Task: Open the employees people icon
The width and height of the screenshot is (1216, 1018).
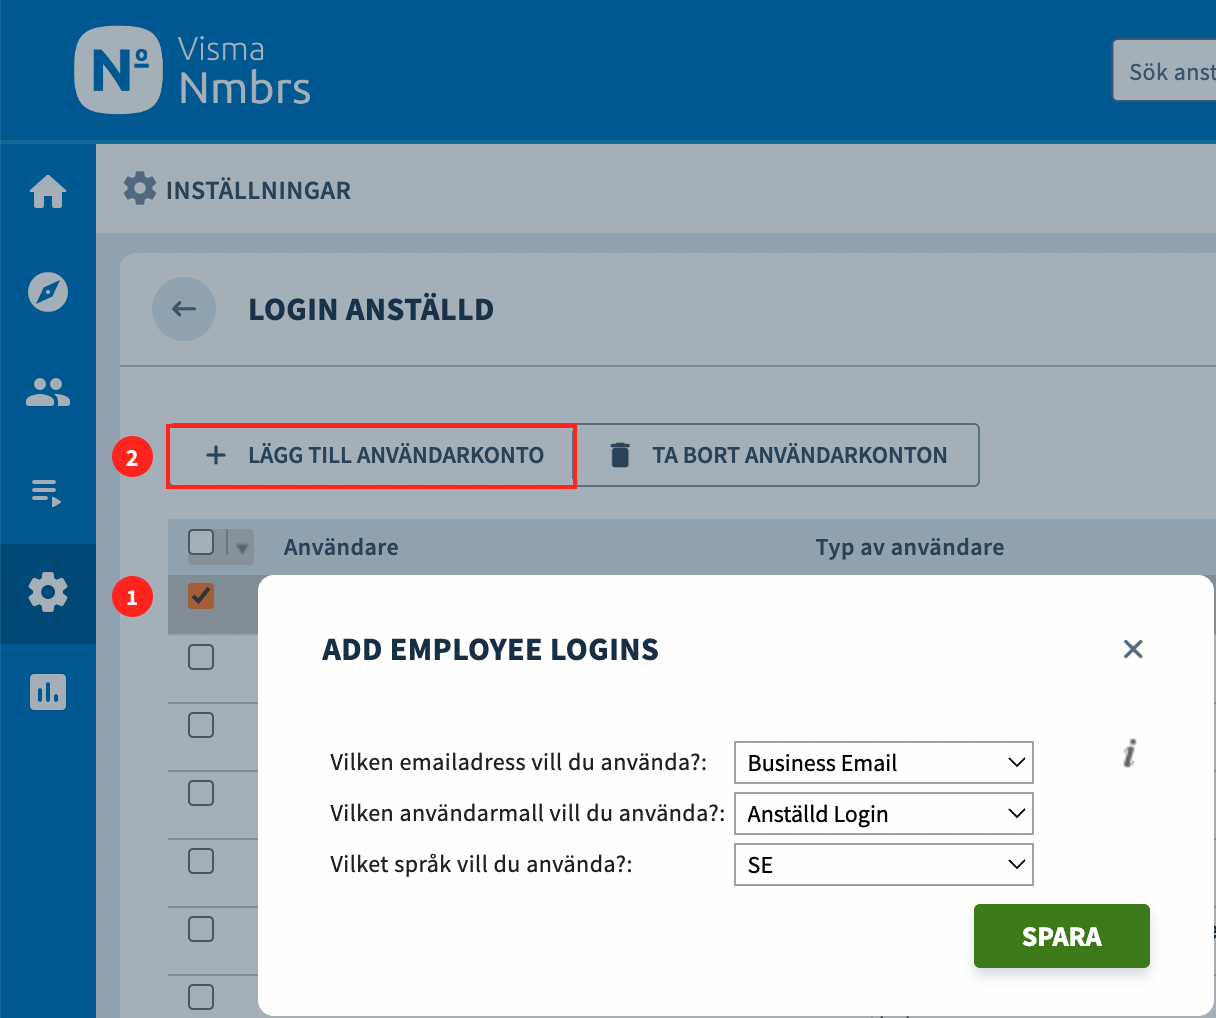Action: pyautogui.click(x=48, y=392)
